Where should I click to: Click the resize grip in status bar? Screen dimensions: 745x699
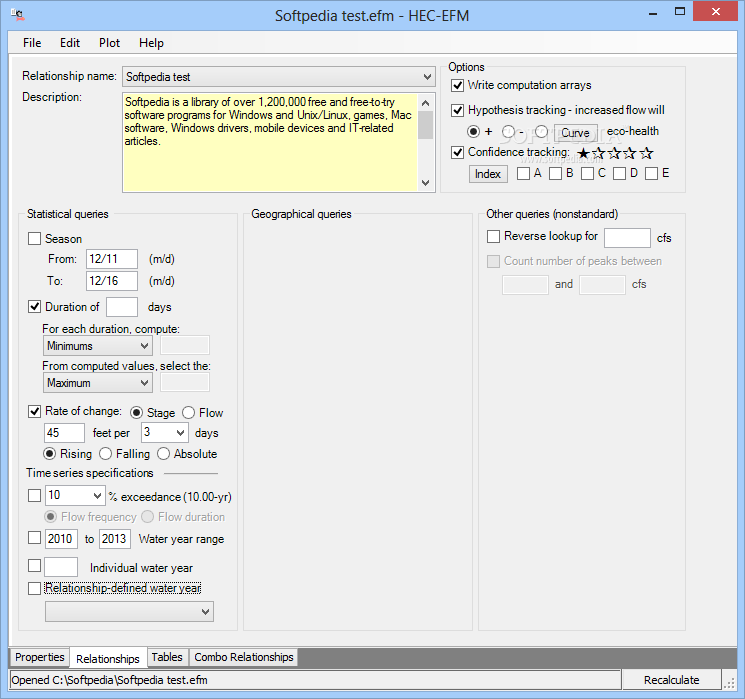[x=728, y=683]
